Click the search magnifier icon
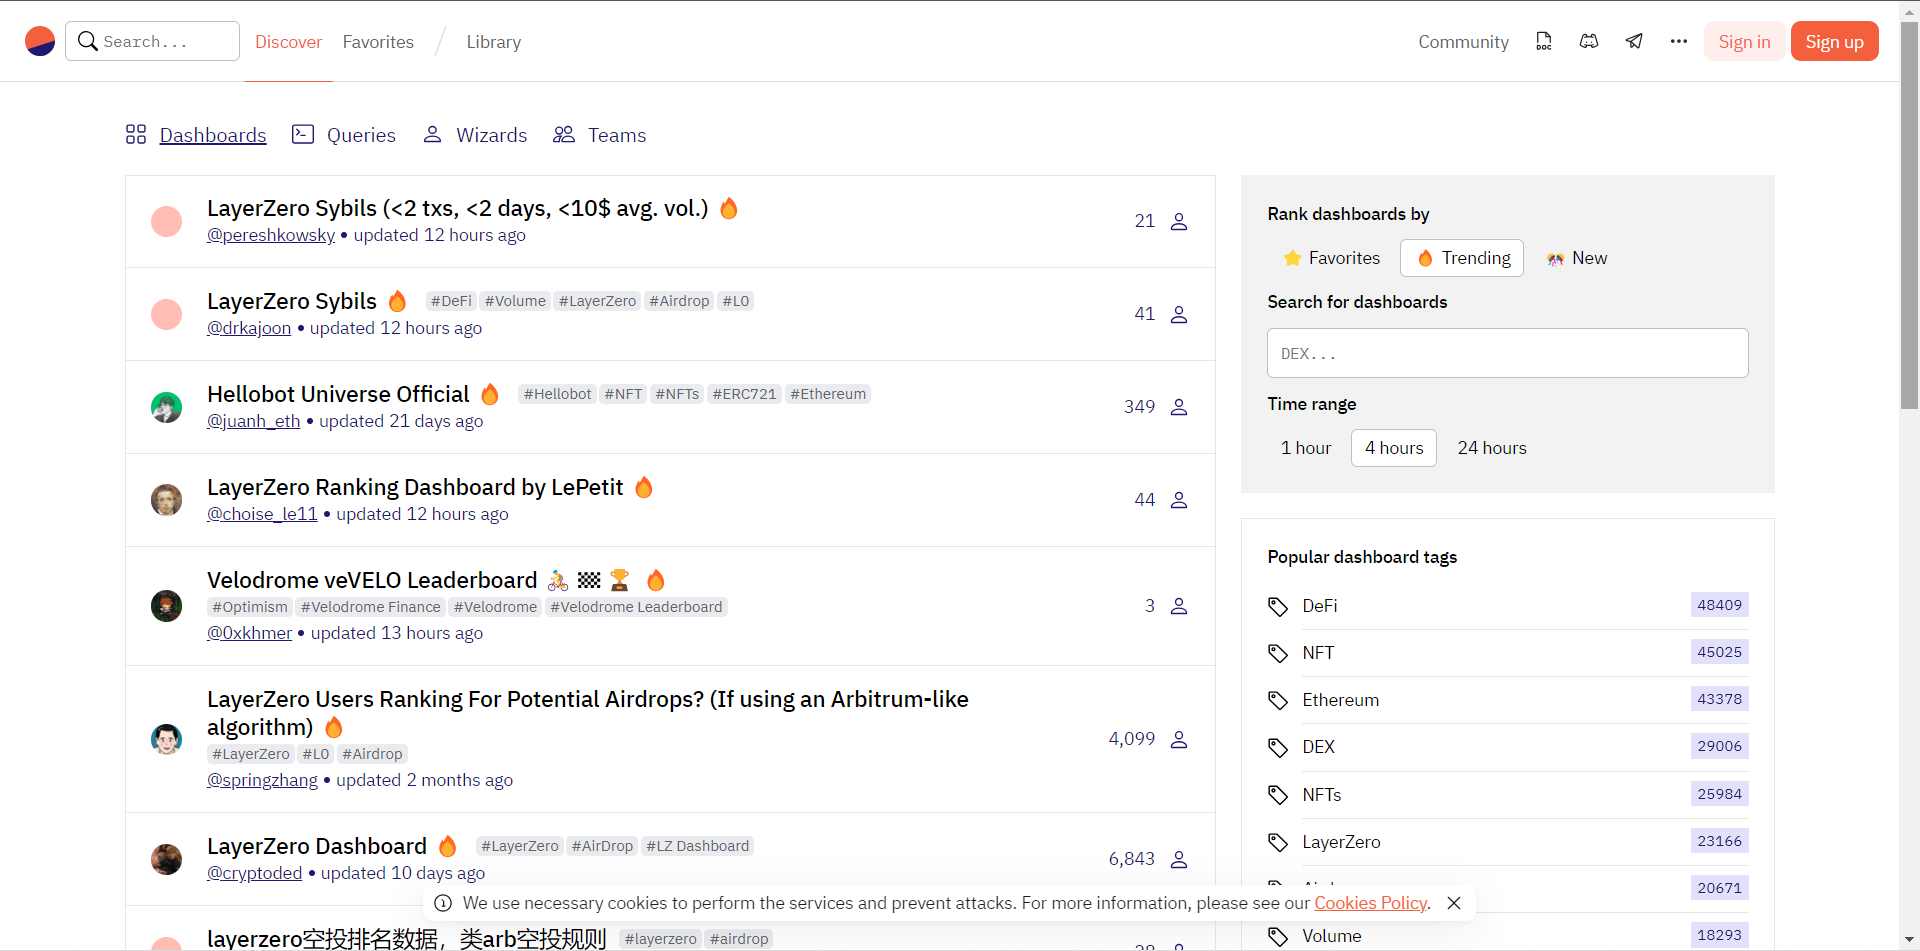 [88, 41]
